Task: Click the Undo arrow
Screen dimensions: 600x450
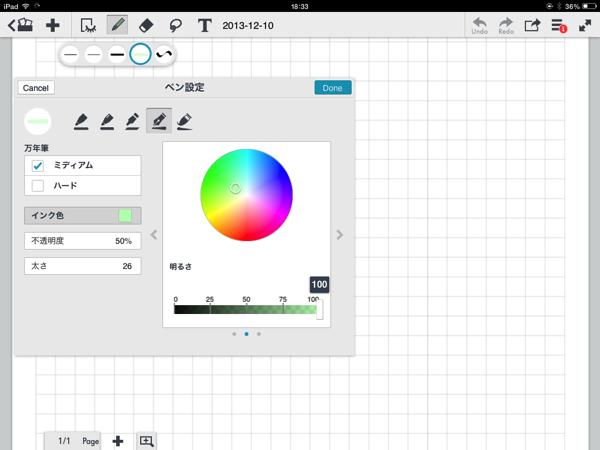Action: click(x=480, y=24)
